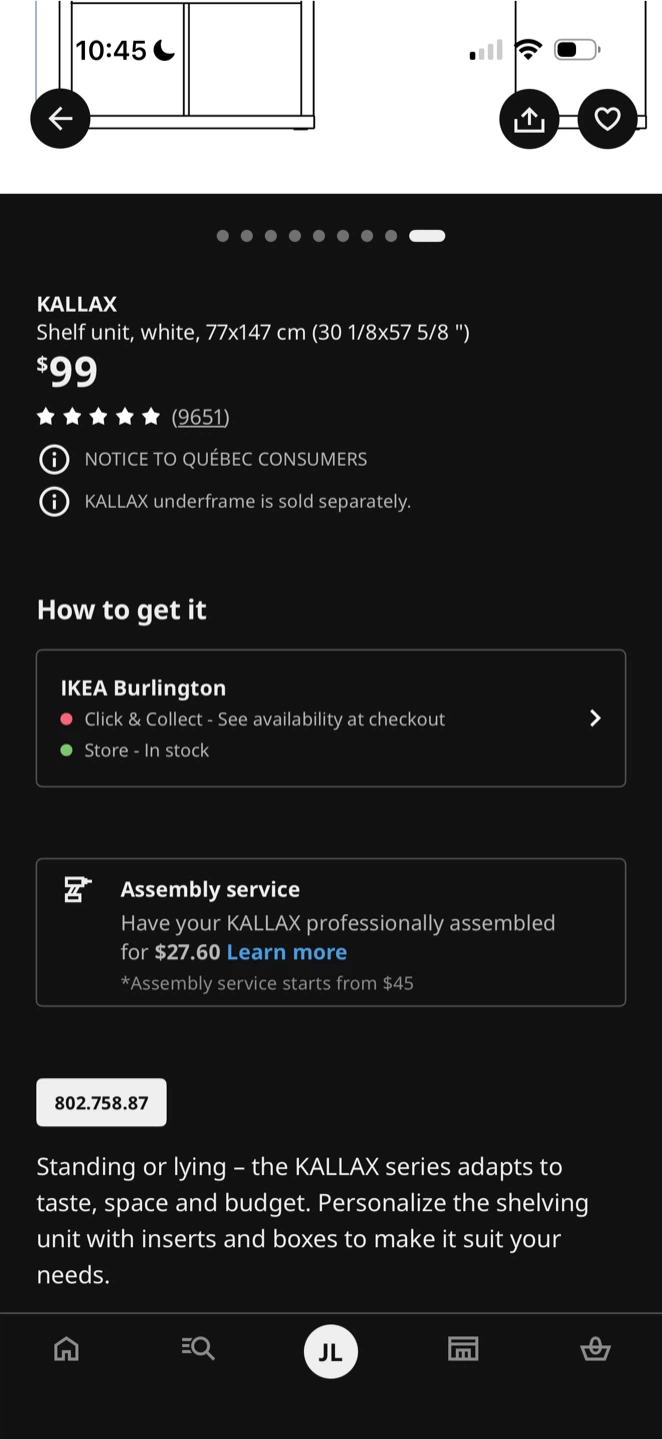662x1440 pixels.
Task: Open the 9651 reviews link
Action: [x=200, y=416]
